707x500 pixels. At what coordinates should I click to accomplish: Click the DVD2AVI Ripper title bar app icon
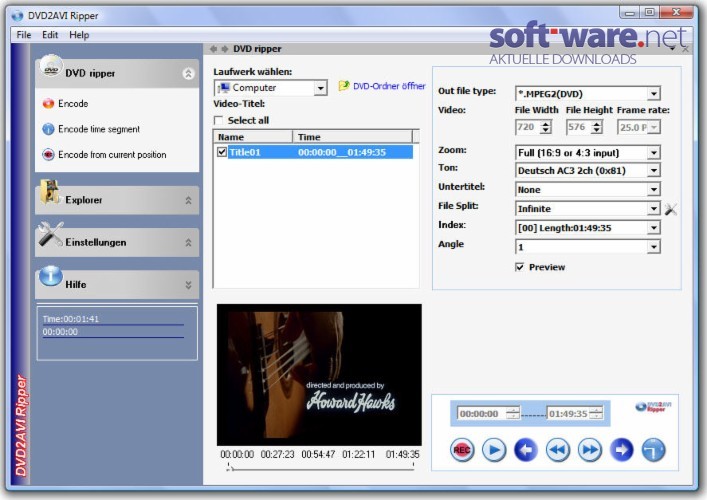18,16
